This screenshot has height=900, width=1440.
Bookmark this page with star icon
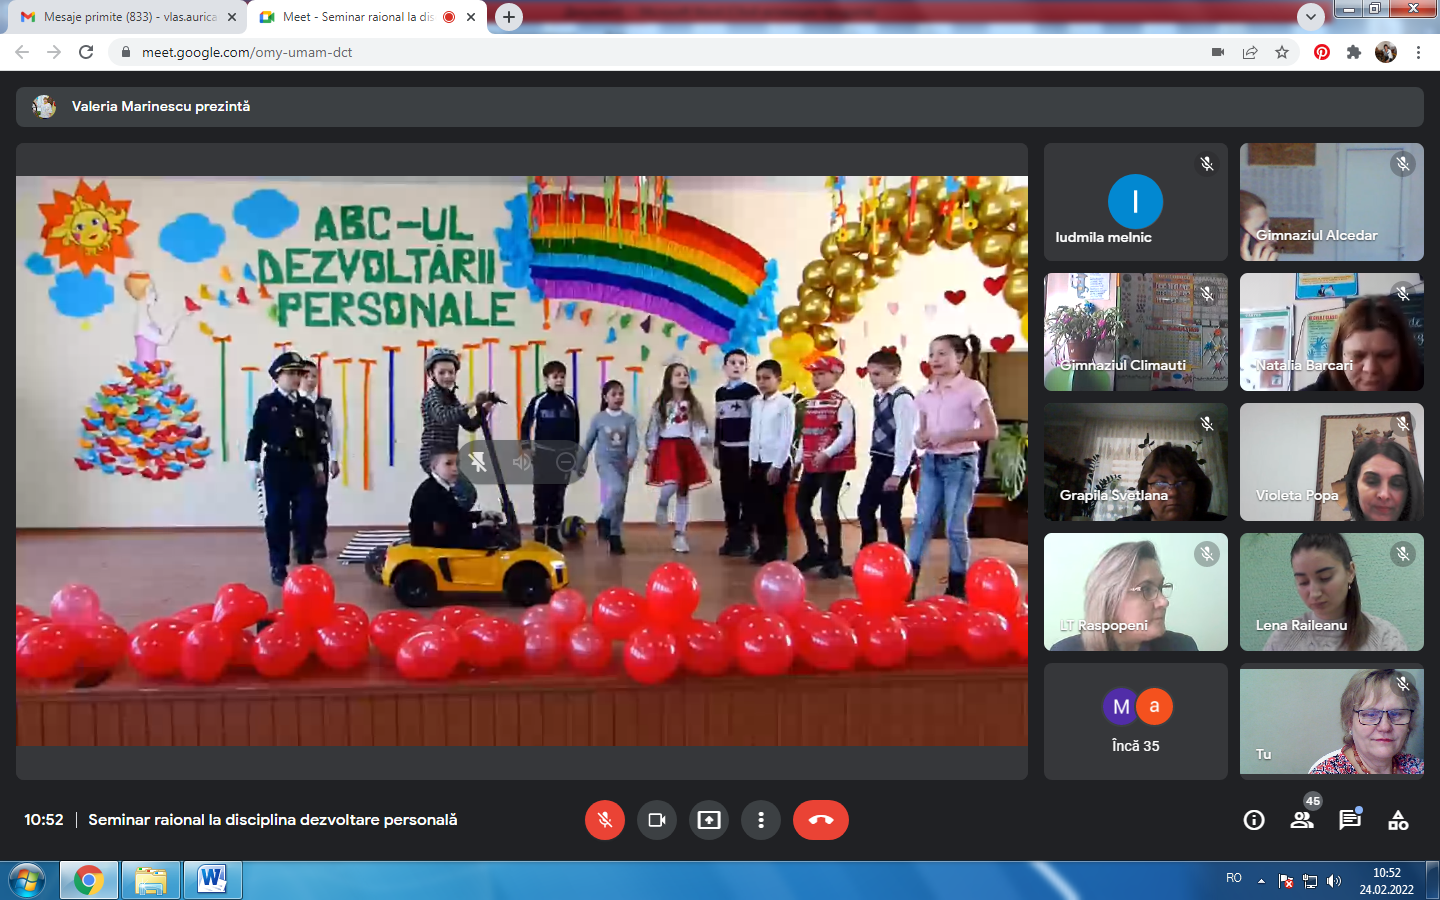click(1282, 52)
